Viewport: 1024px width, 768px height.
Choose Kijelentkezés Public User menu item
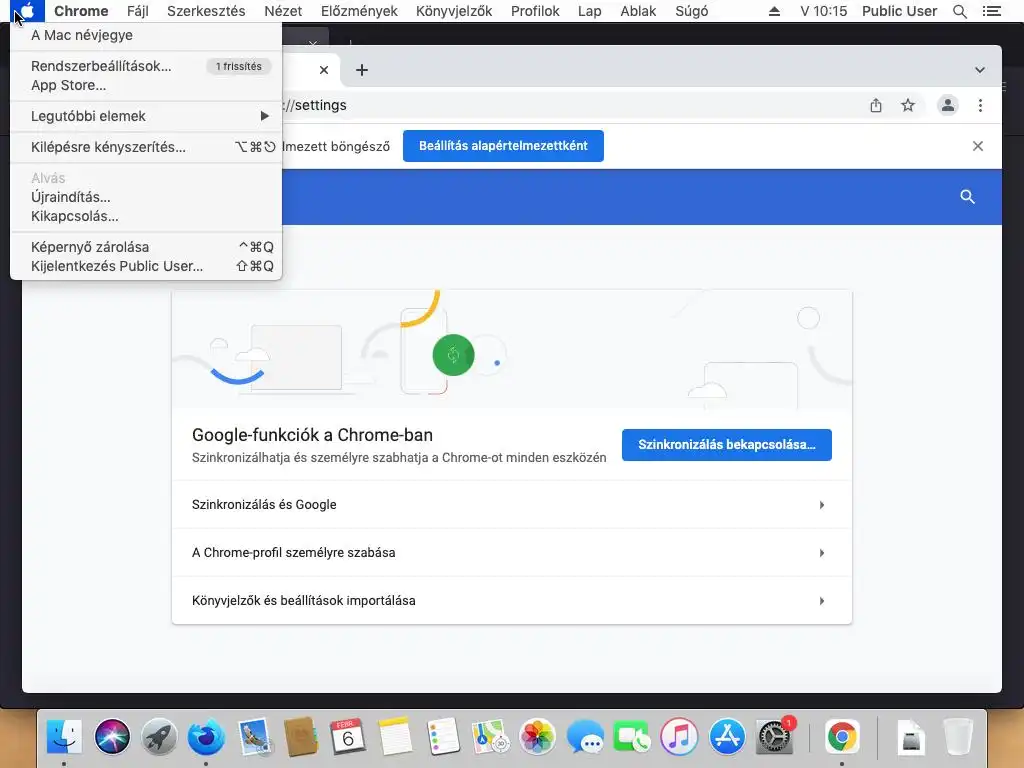click(x=146, y=266)
